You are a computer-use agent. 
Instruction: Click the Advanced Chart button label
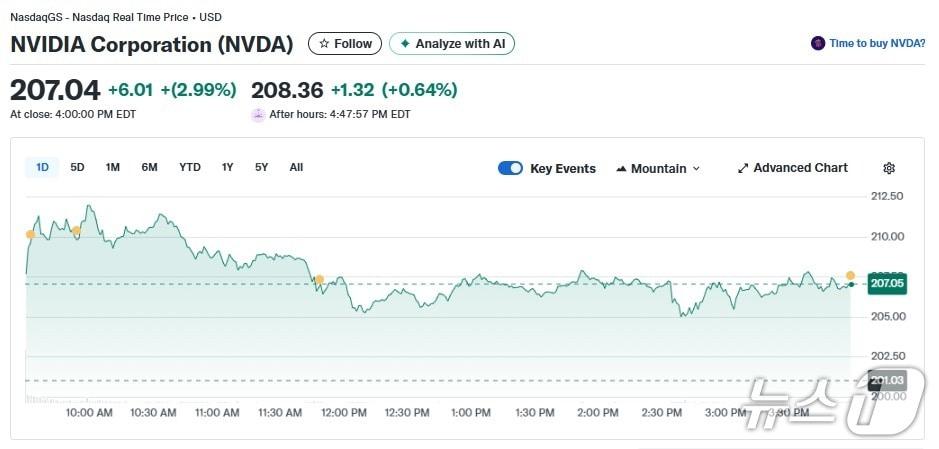[x=800, y=168]
